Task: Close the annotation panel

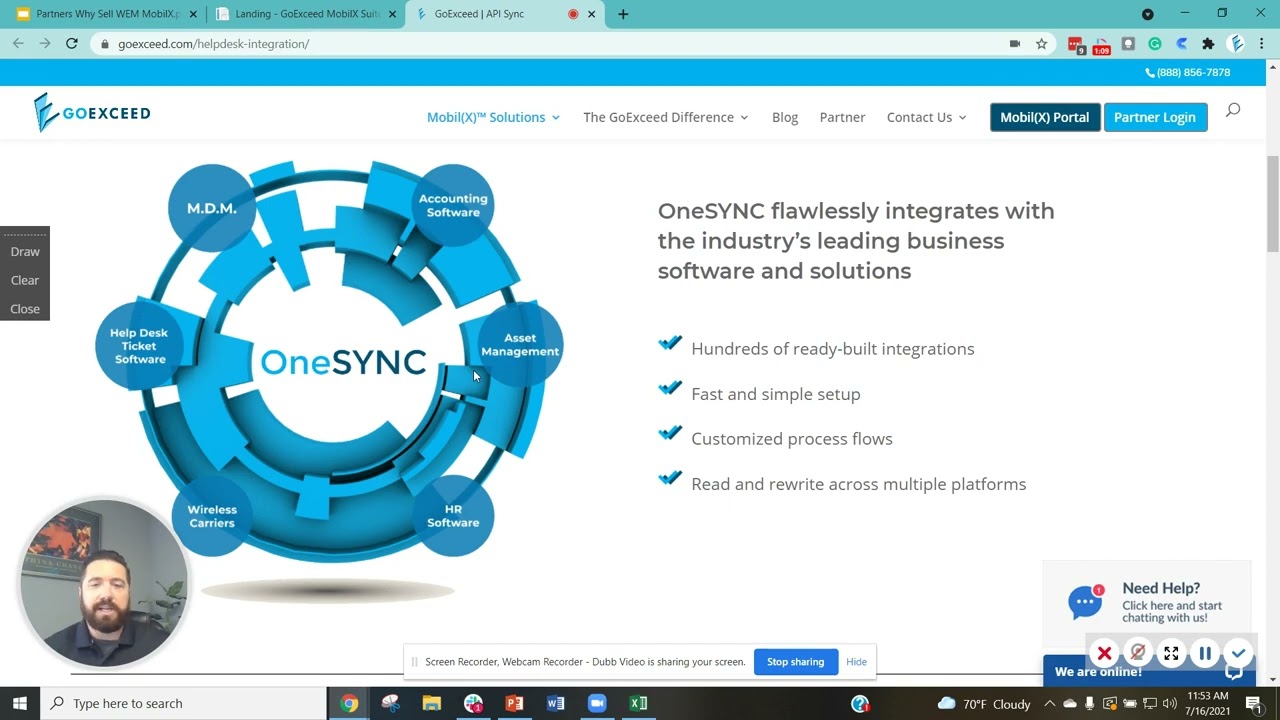Action: coord(25,309)
